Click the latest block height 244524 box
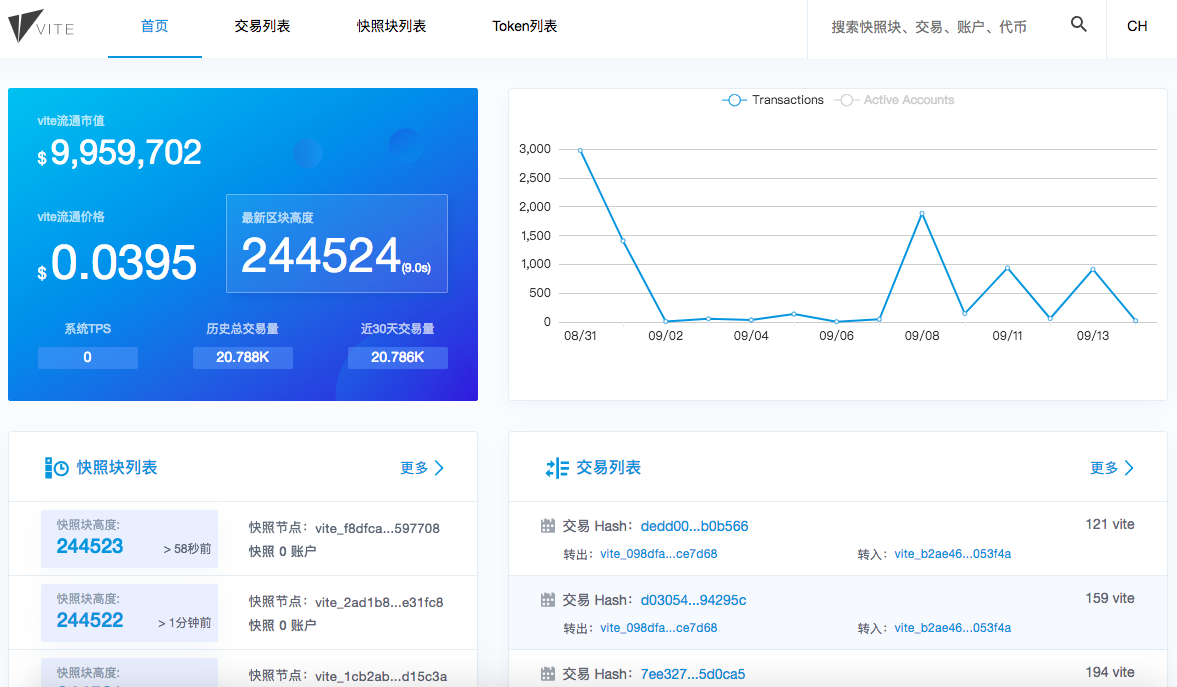 (337, 243)
